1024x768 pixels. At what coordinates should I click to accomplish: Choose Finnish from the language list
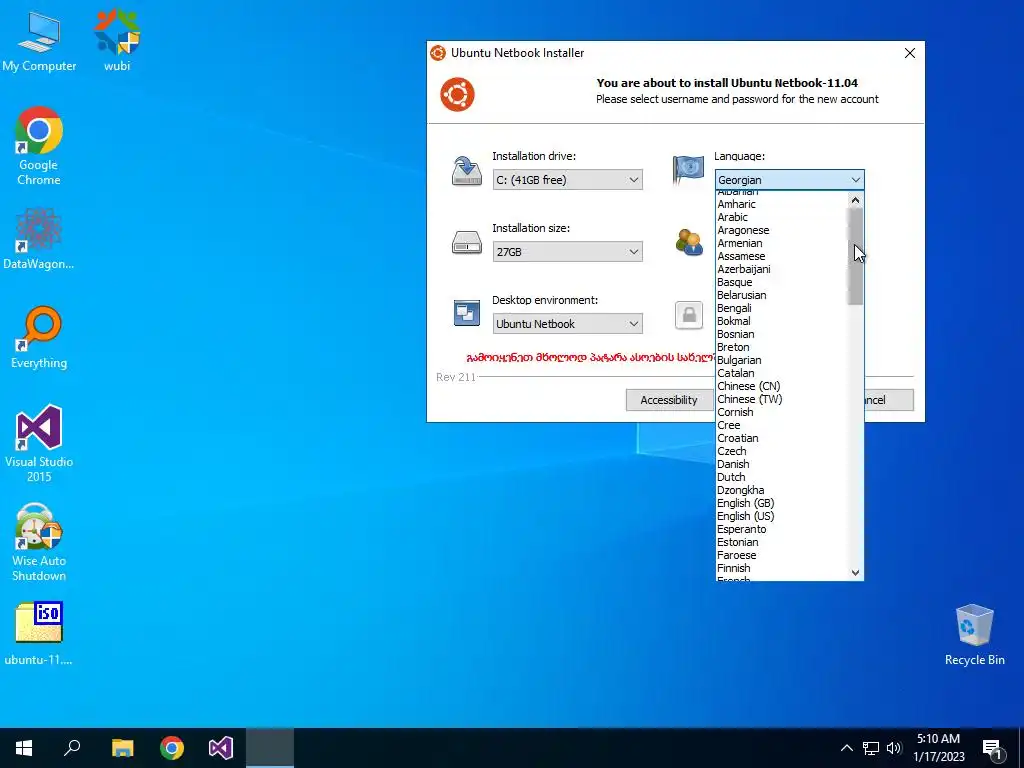[781, 568]
